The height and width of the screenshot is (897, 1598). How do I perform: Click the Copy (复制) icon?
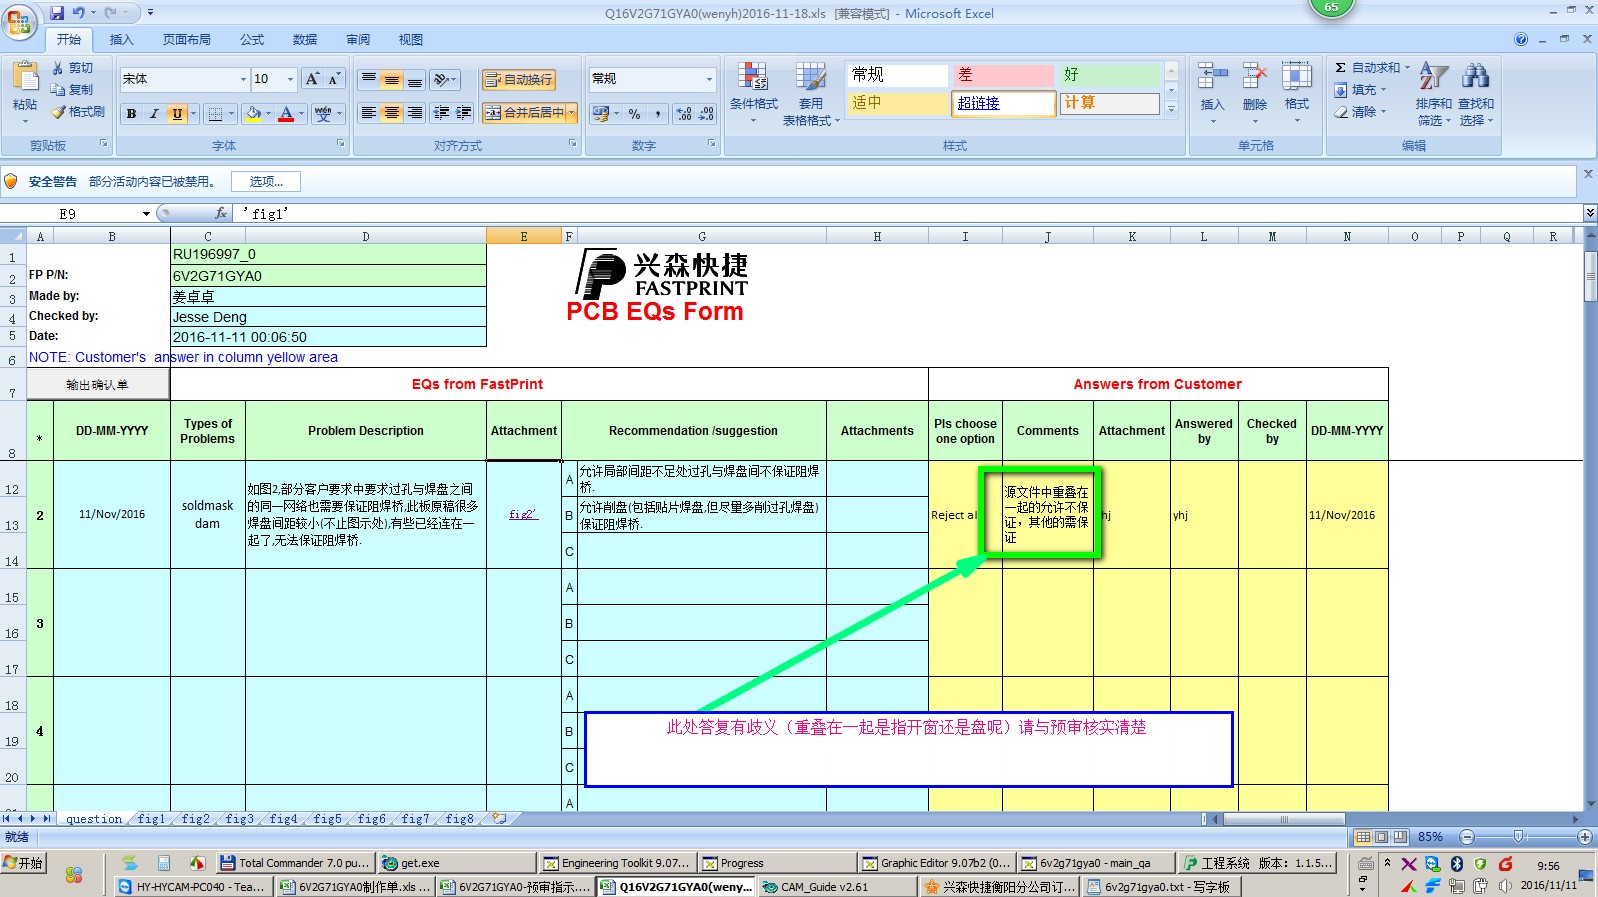[58, 90]
